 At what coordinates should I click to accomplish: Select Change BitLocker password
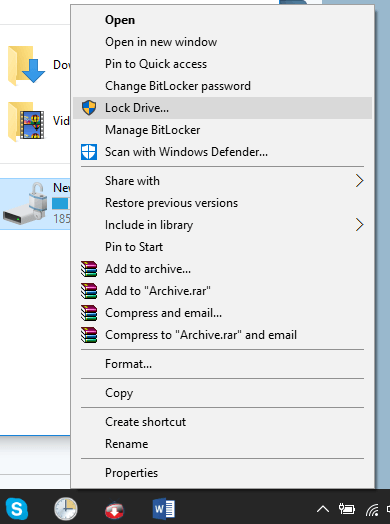pos(223,86)
